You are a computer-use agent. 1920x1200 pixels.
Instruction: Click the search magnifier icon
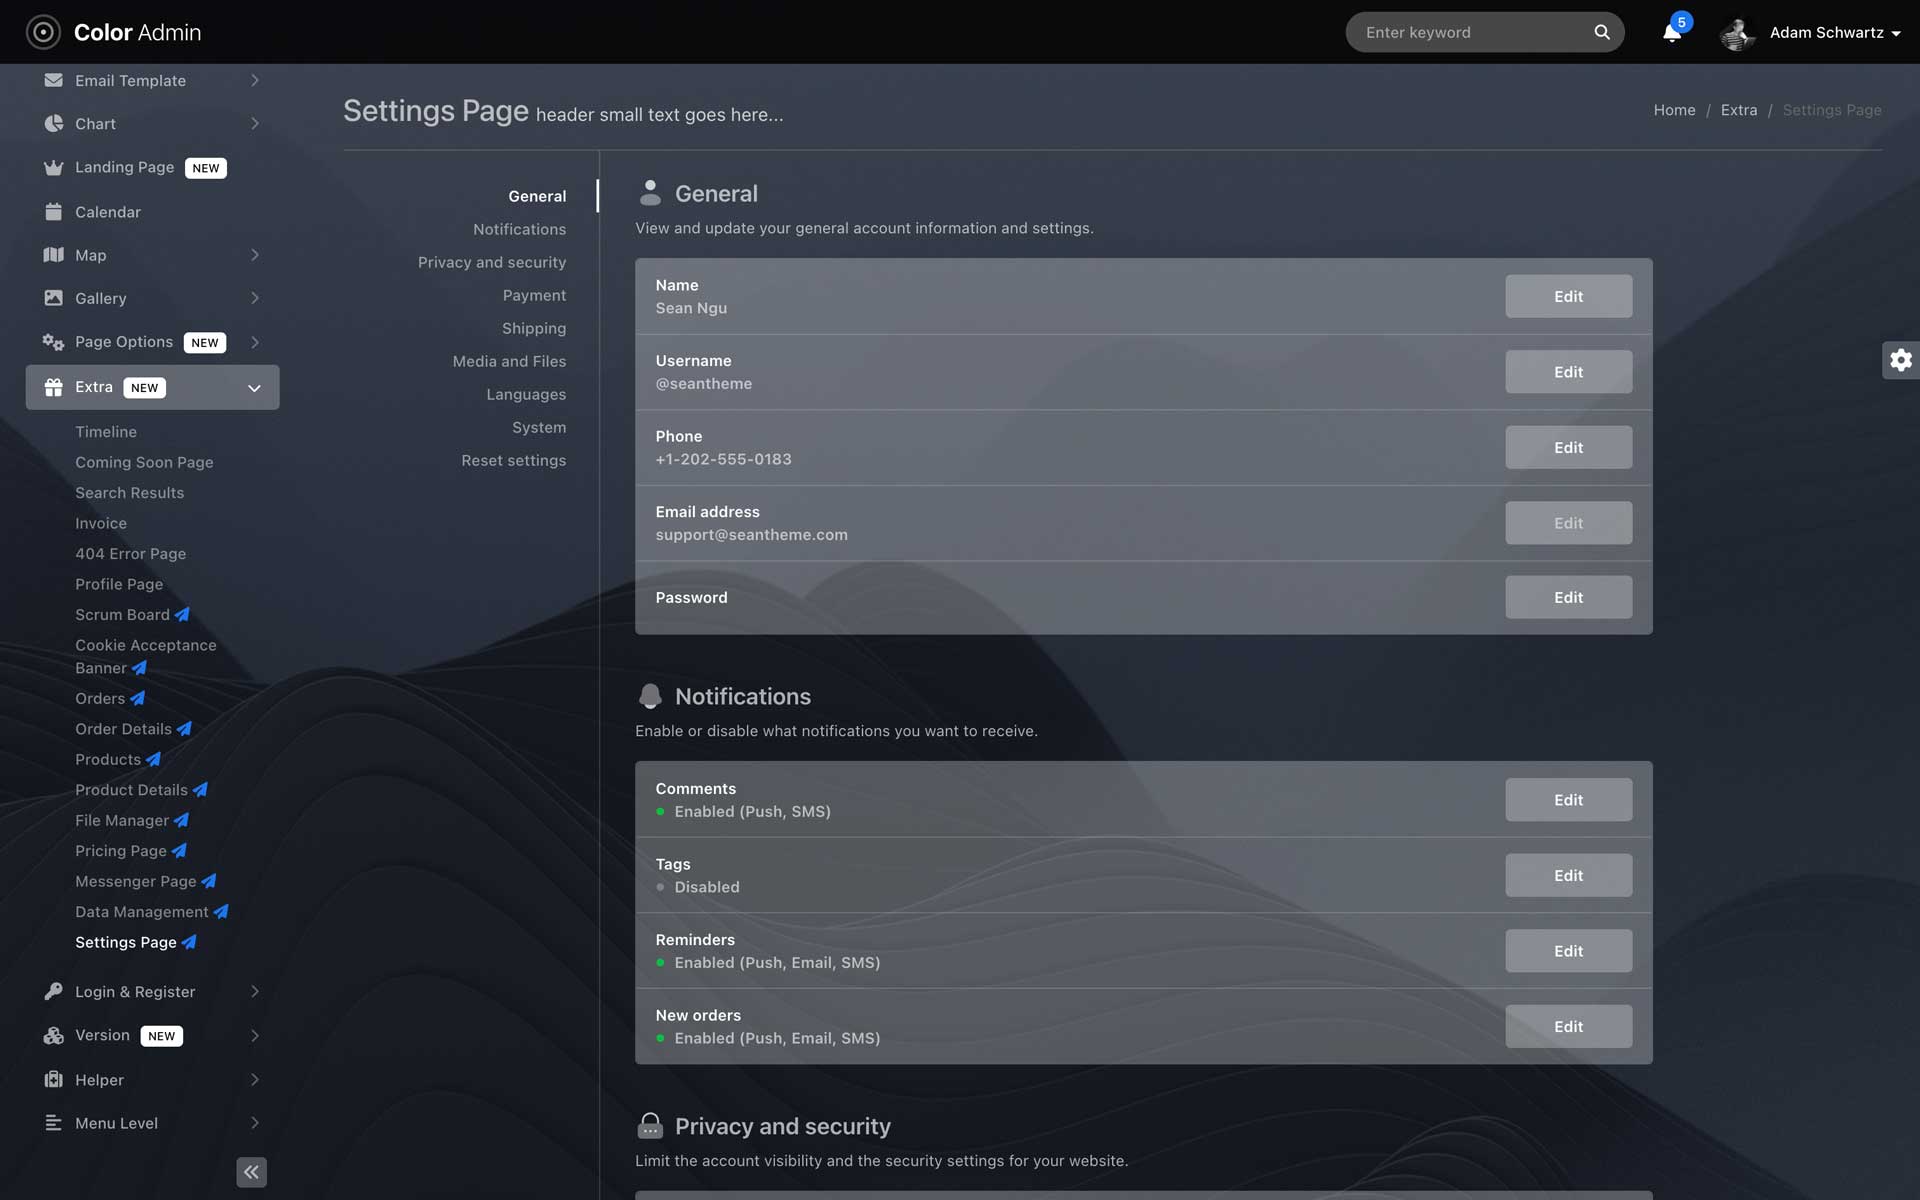click(x=1602, y=32)
